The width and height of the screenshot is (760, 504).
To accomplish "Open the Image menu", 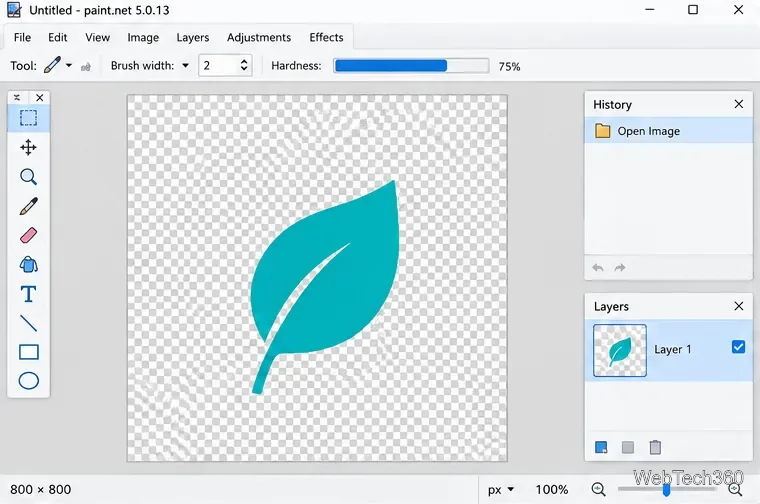I will point(143,37).
